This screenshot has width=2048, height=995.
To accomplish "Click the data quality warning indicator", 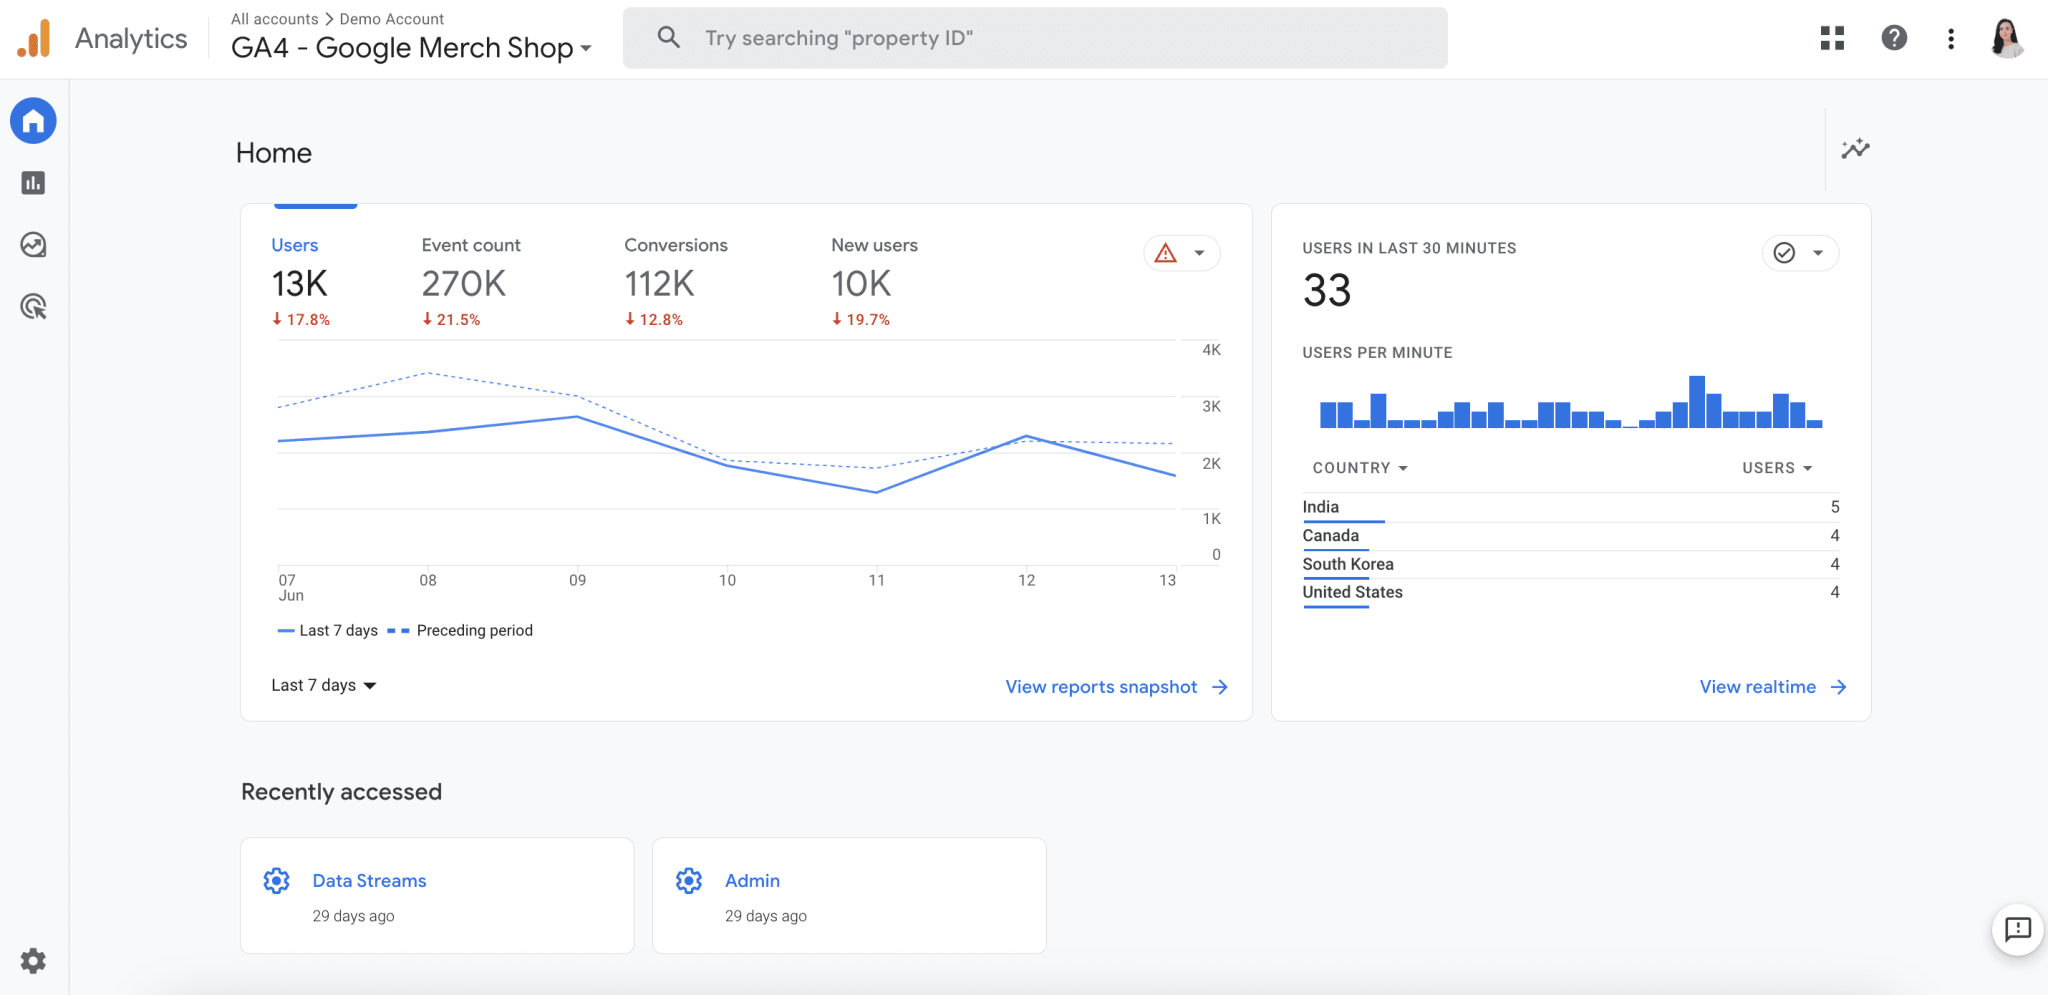I will [1168, 252].
